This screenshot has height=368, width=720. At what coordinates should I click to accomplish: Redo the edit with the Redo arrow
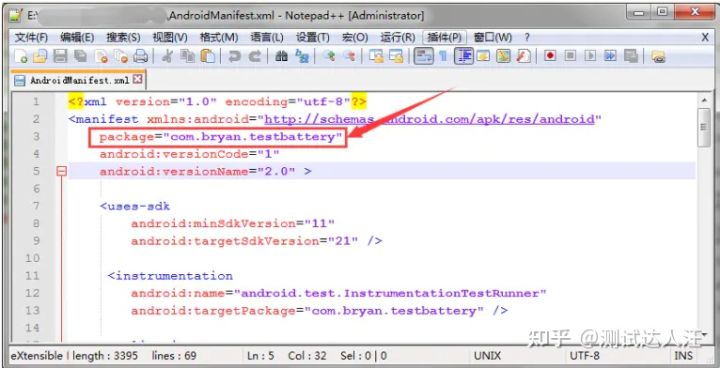click(x=254, y=56)
